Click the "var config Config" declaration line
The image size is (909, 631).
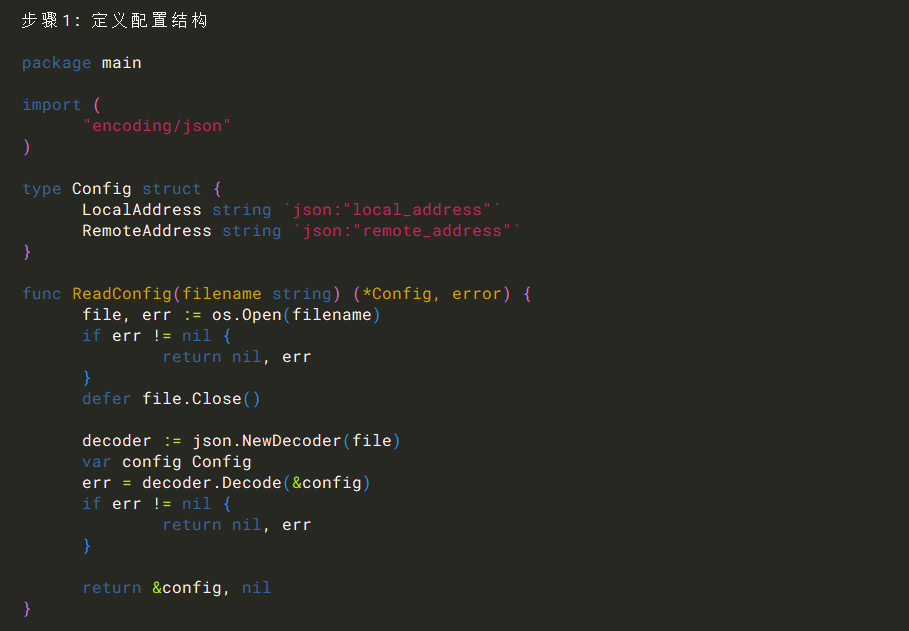tap(166, 462)
